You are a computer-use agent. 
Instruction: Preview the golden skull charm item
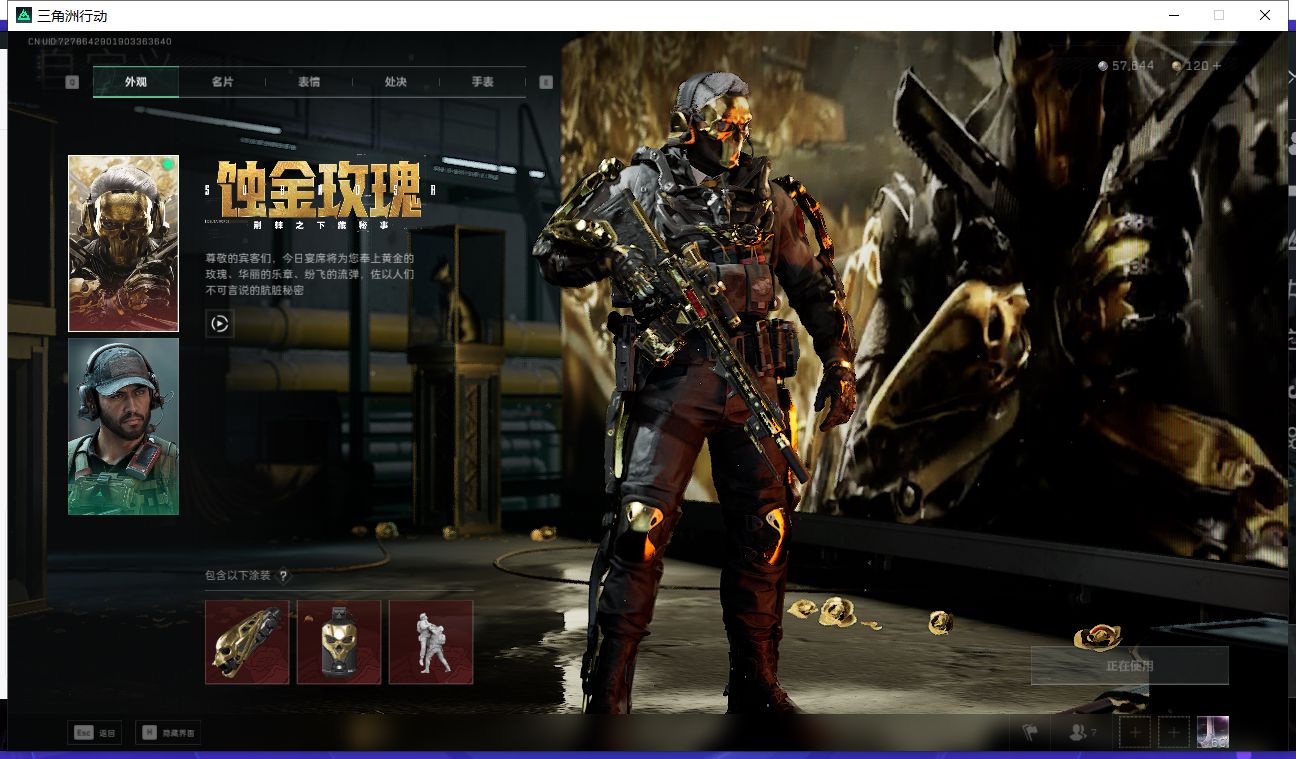coord(339,642)
